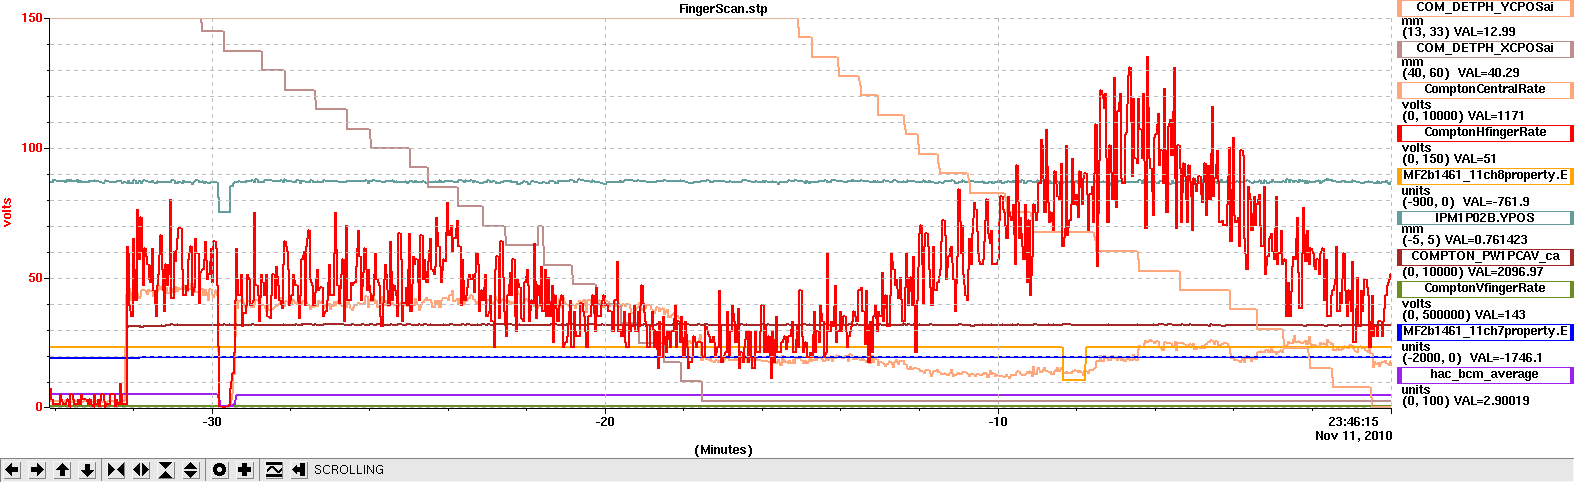Viewport: 1574px width, 482px height.
Task: Select the ComptonVfingerRate legend entry
Action: (1485, 288)
